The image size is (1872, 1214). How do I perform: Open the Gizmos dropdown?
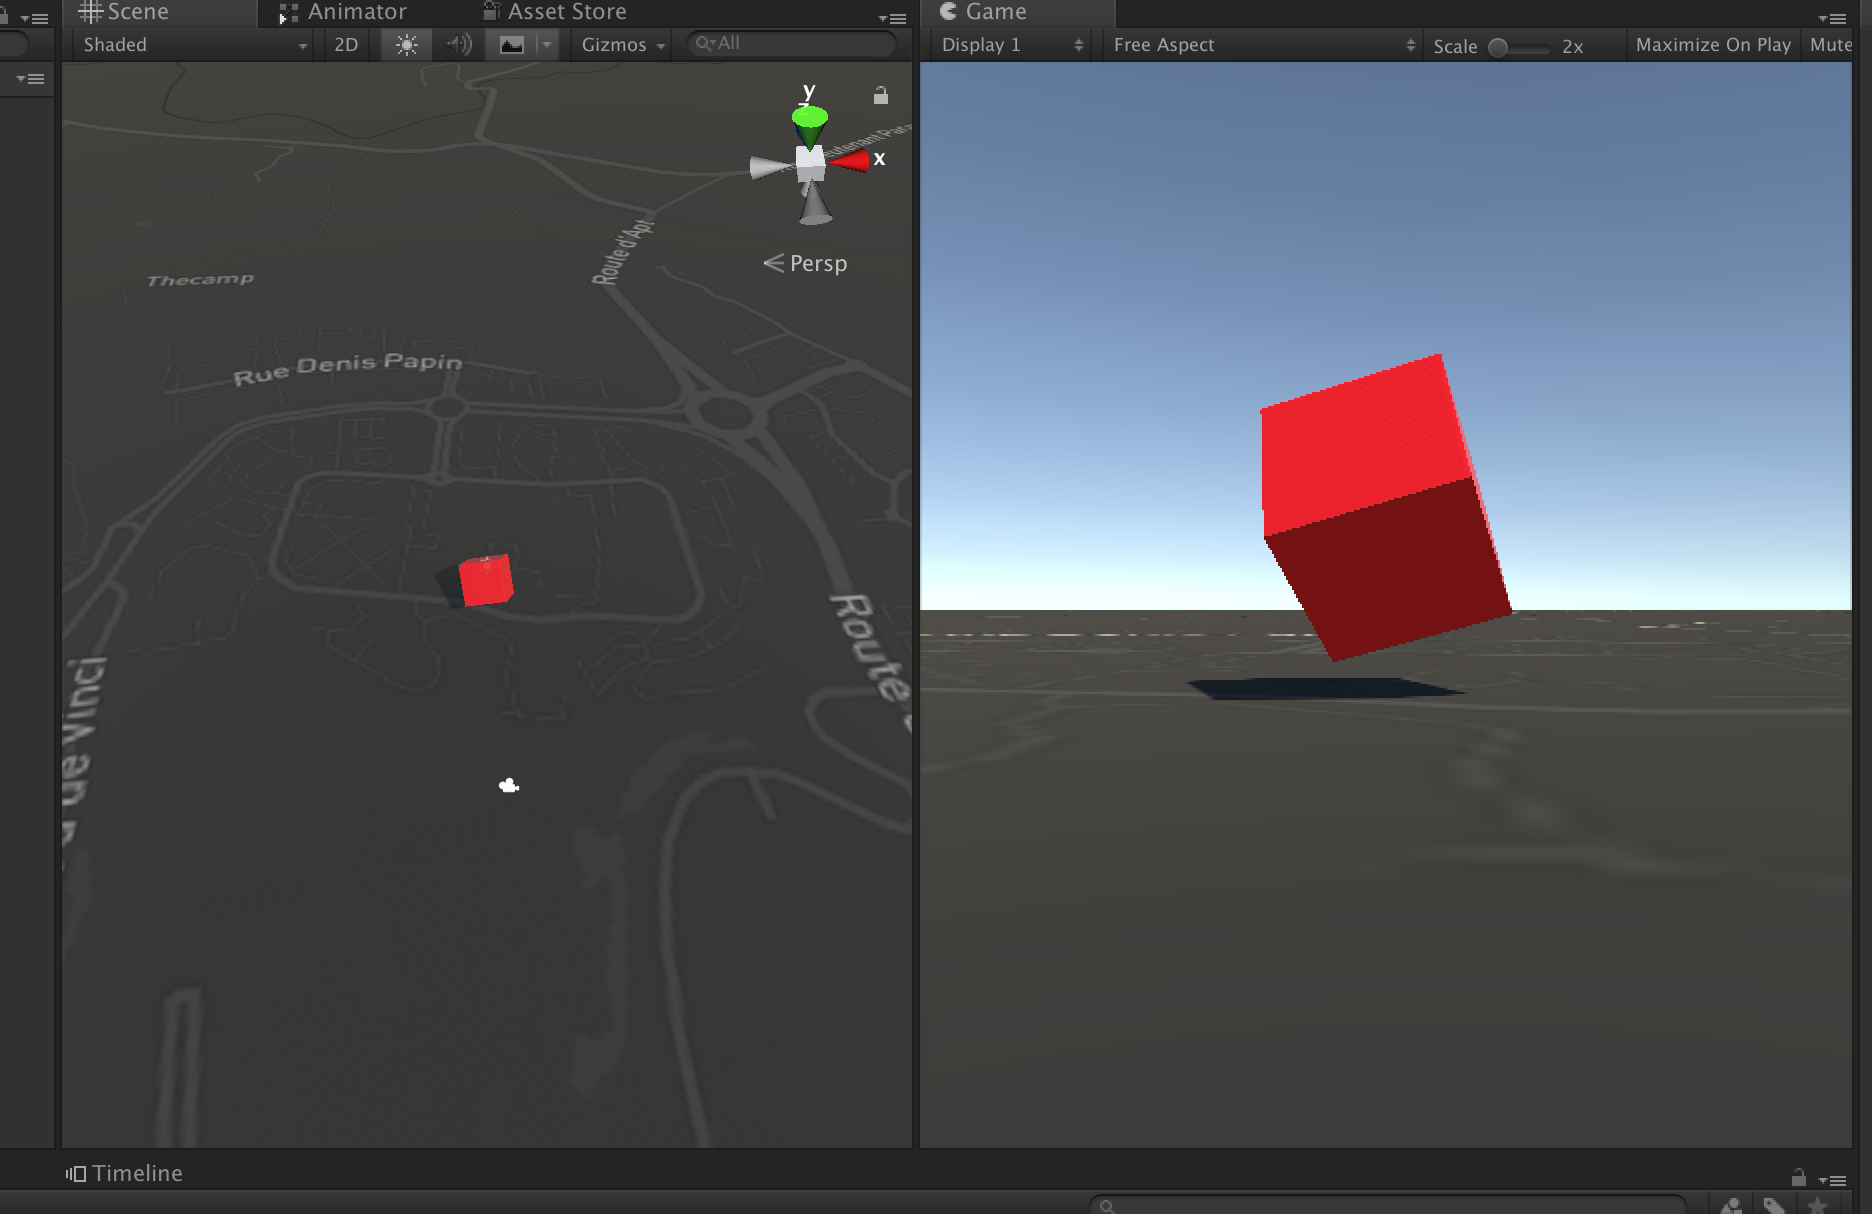tap(623, 45)
